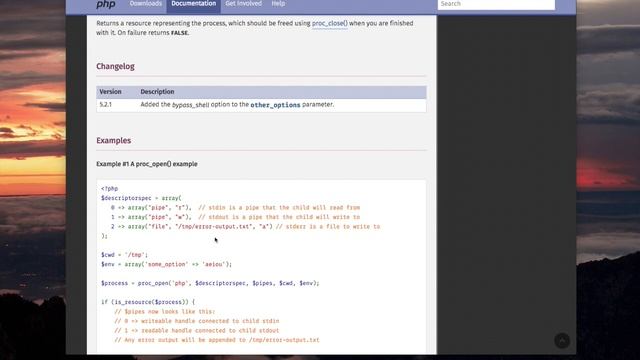This screenshot has width=640, height=360.
Task: Focus the Search input field
Action: click(x=496, y=4)
